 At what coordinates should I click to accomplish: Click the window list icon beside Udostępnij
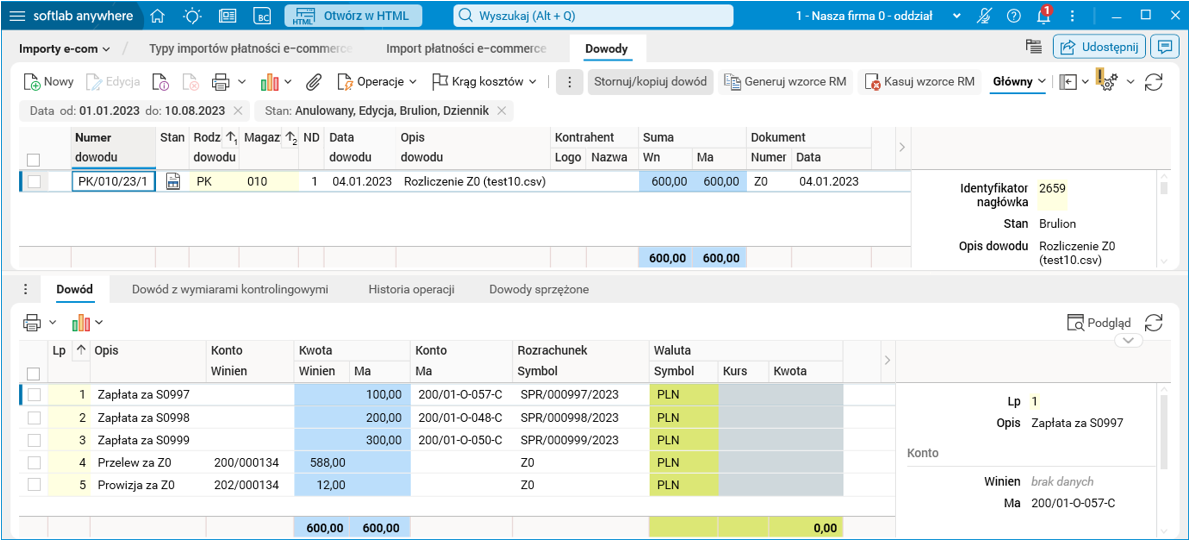click(x=1032, y=46)
